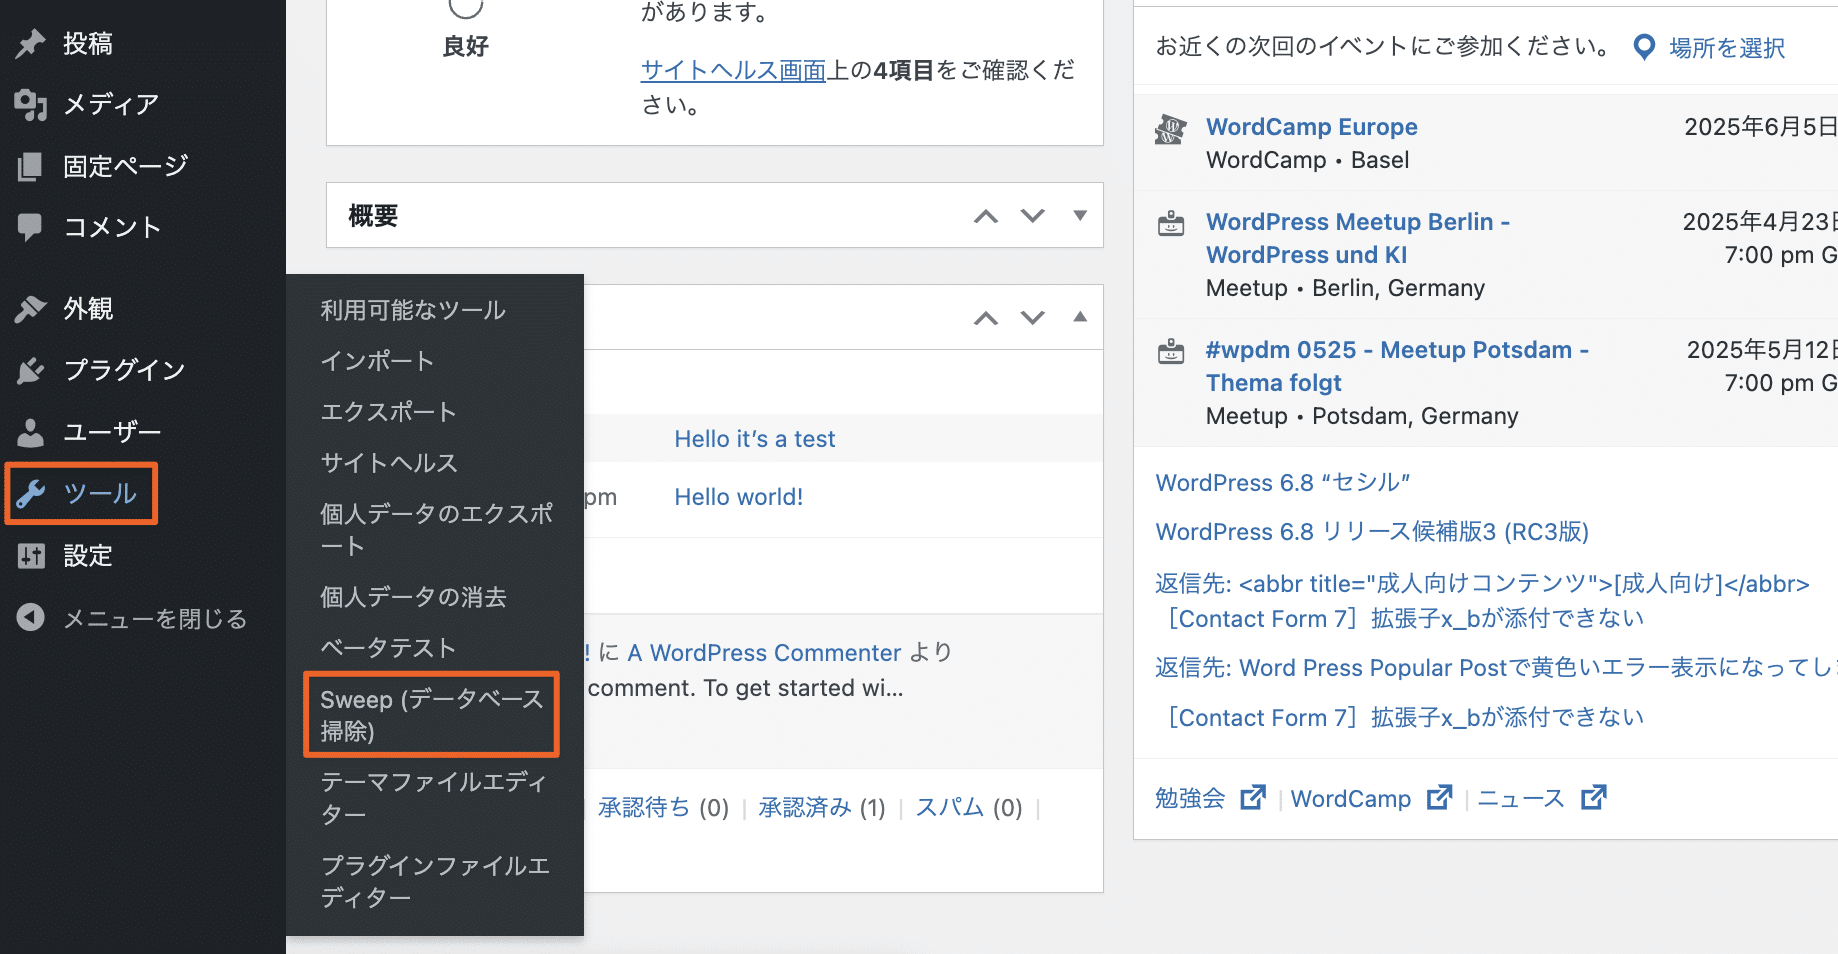
Task: Move the 概要 panel up
Action: [986, 216]
